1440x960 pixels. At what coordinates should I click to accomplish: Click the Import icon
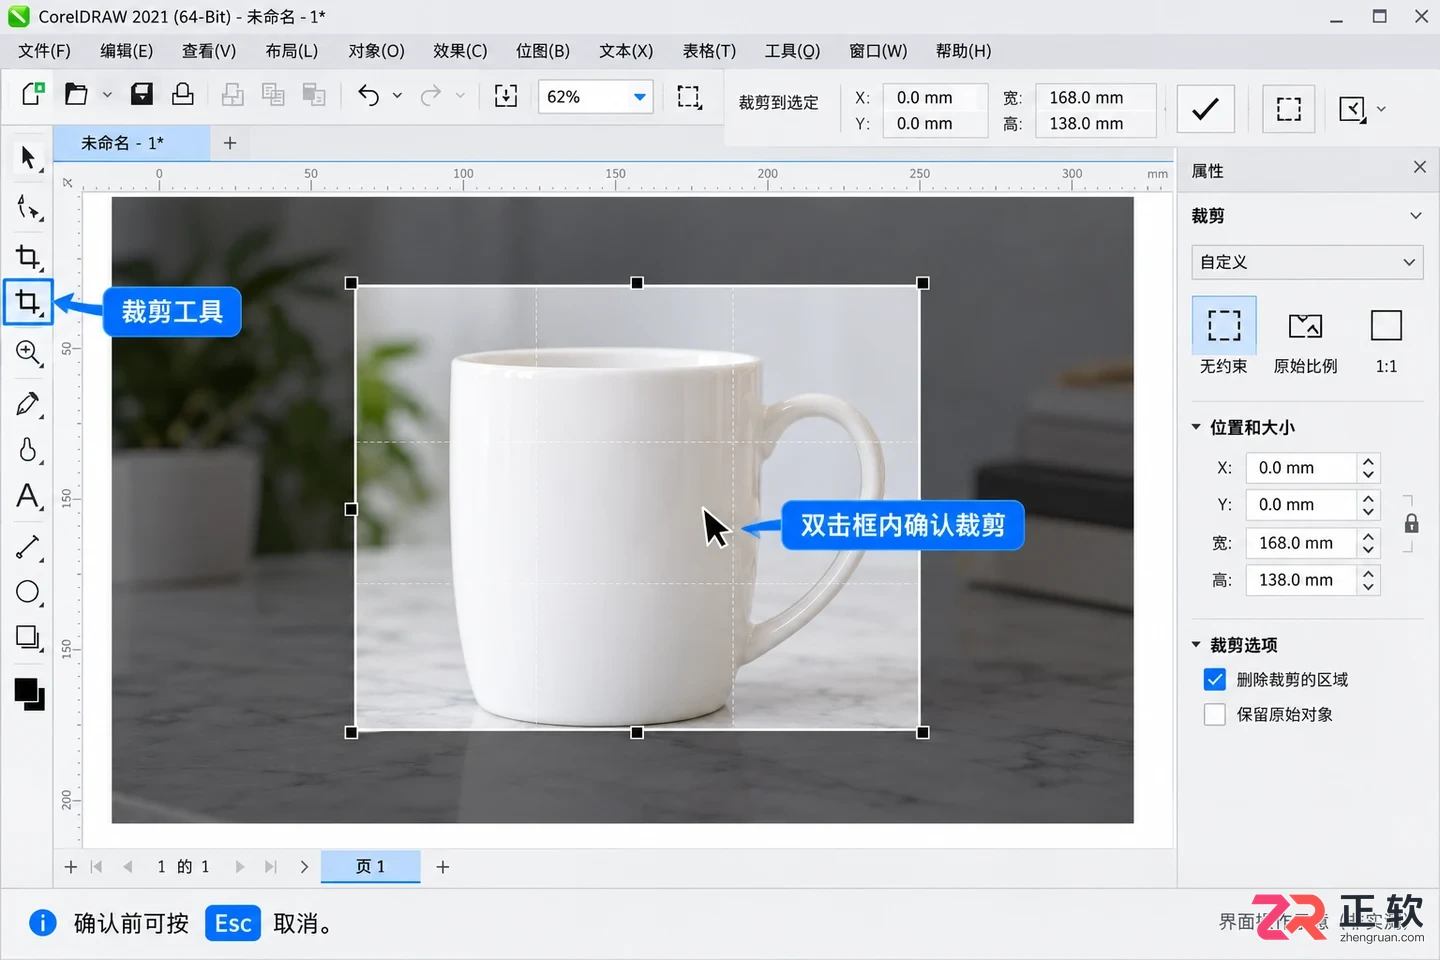[506, 95]
